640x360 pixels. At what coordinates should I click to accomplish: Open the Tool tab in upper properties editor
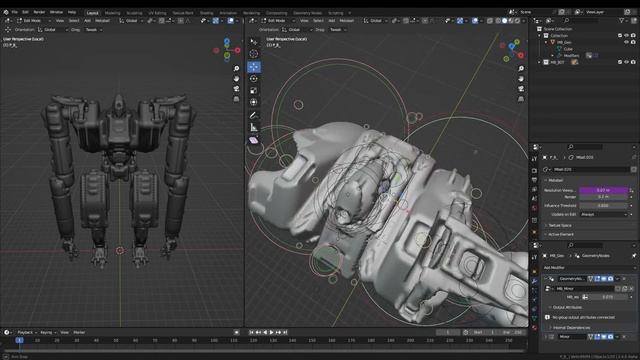[x=535, y=158]
